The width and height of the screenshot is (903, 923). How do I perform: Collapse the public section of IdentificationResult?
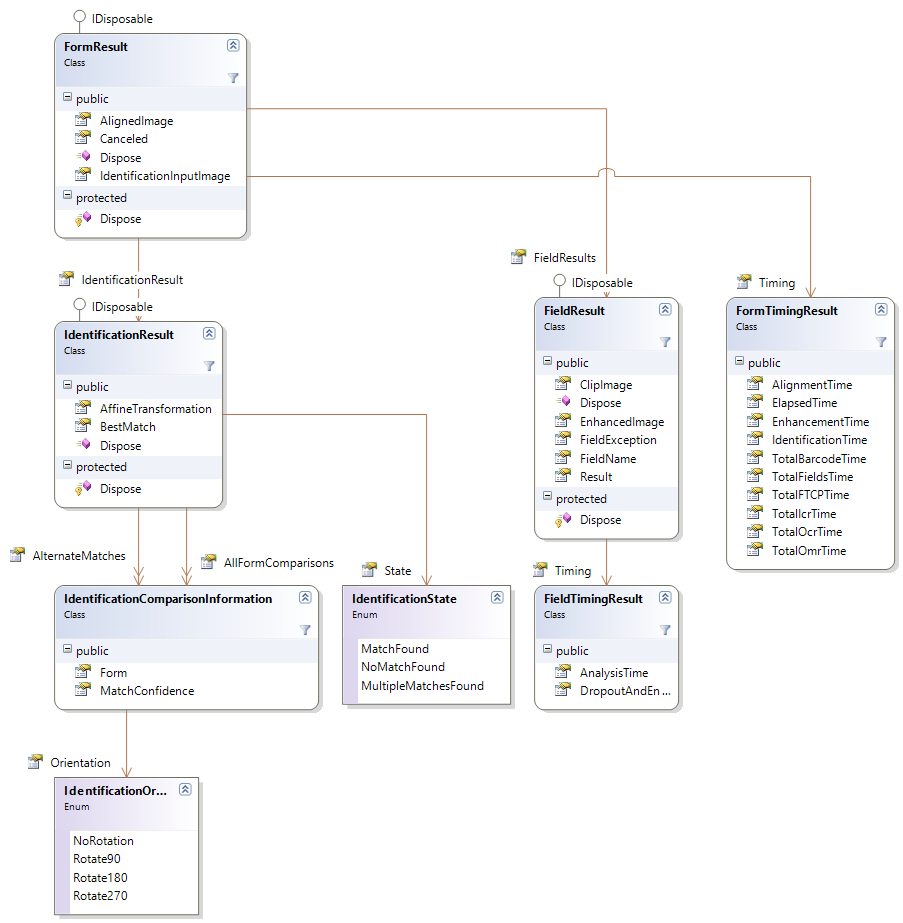68,385
